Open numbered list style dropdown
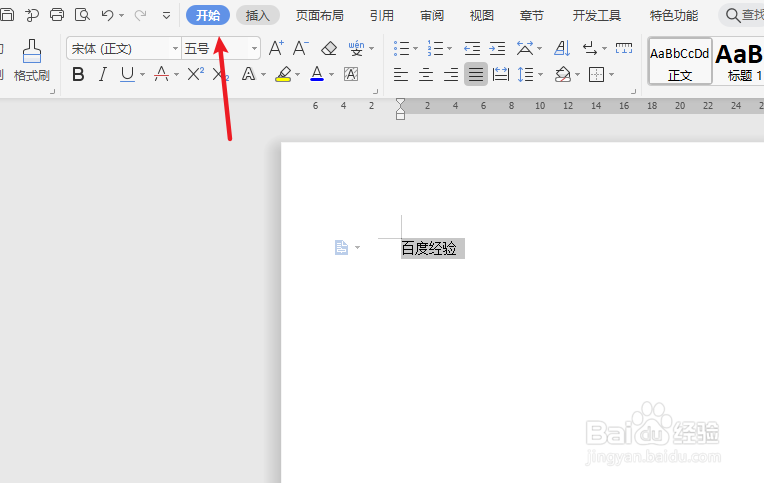This screenshot has width=764, height=483. (x=449, y=49)
